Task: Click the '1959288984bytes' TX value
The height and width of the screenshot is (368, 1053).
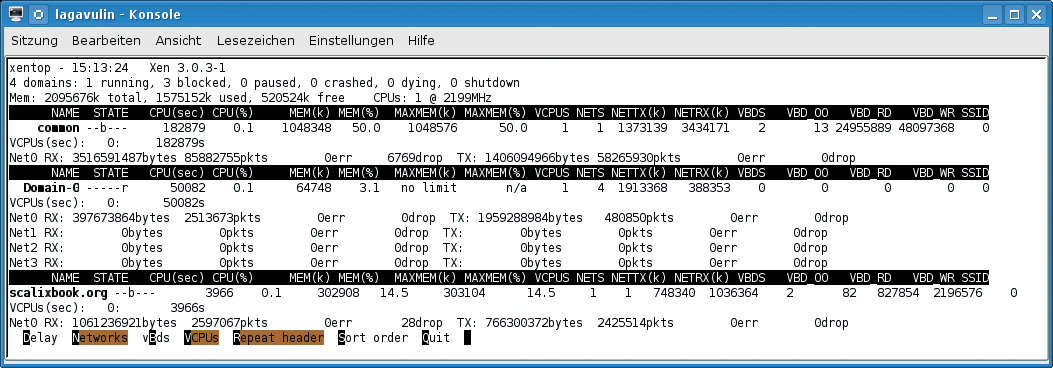Action: coord(531,218)
